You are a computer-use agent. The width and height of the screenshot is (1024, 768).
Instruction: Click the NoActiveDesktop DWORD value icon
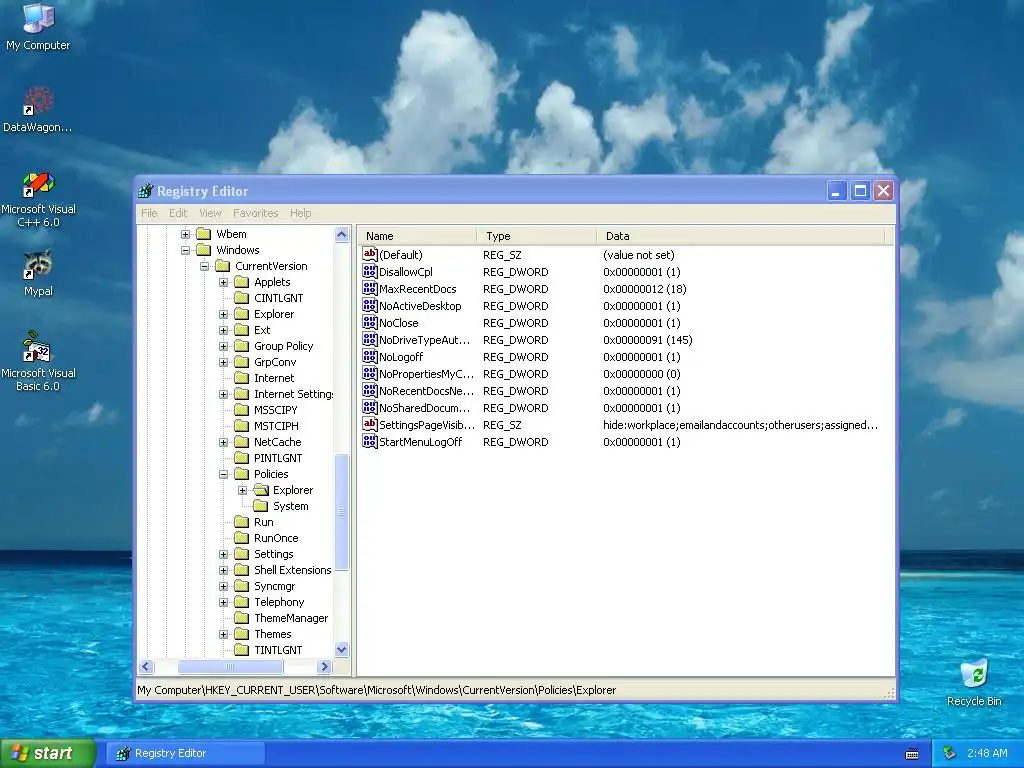pos(370,306)
